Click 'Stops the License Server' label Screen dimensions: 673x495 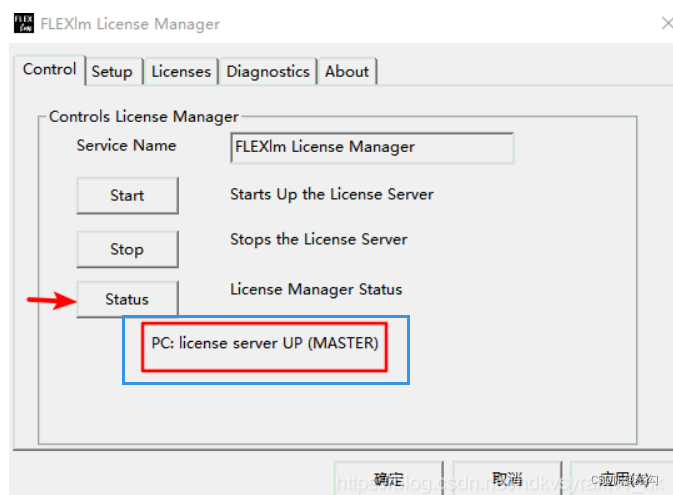coord(318,240)
